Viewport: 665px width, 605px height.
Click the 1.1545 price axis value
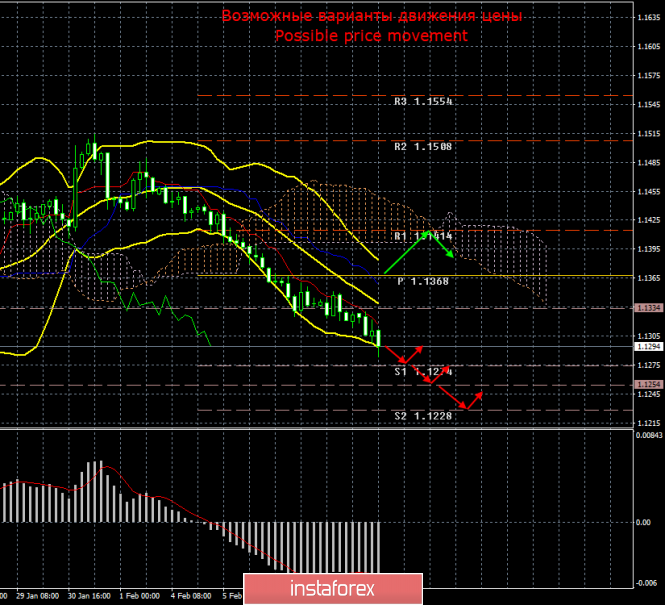[x=649, y=105]
